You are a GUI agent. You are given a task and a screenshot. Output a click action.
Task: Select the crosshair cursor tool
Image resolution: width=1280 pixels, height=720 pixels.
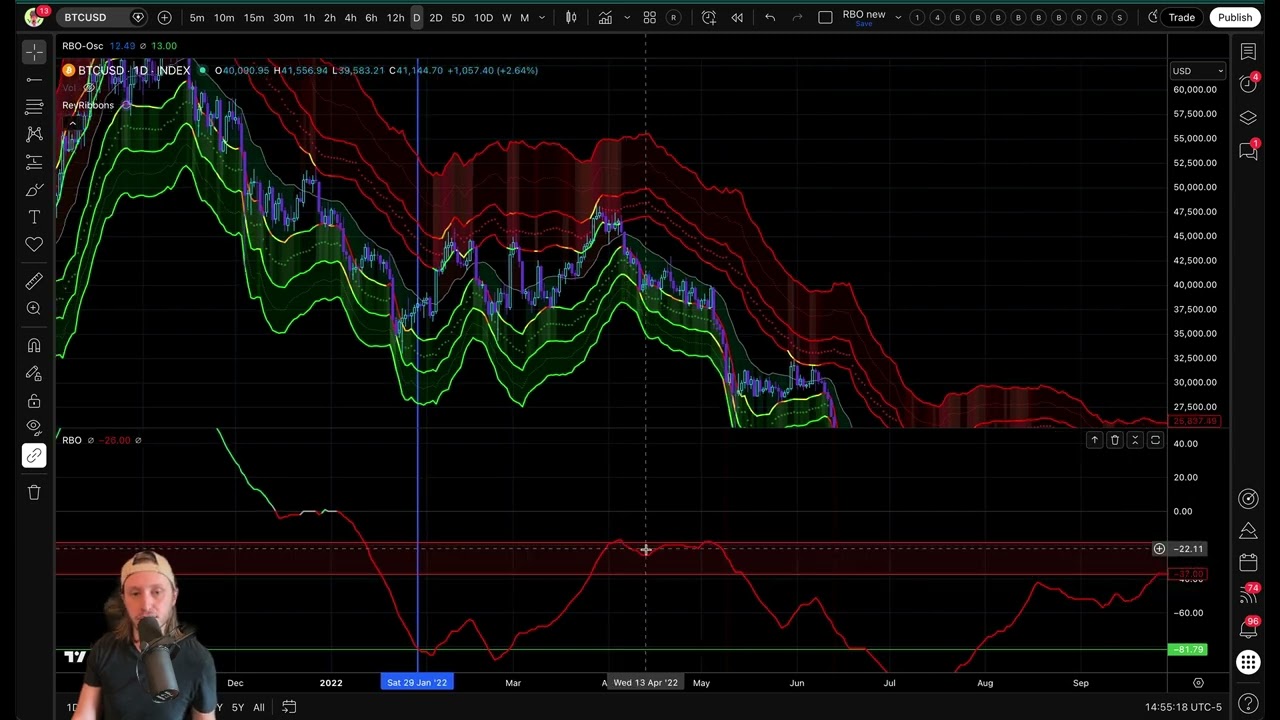coord(34,52)
